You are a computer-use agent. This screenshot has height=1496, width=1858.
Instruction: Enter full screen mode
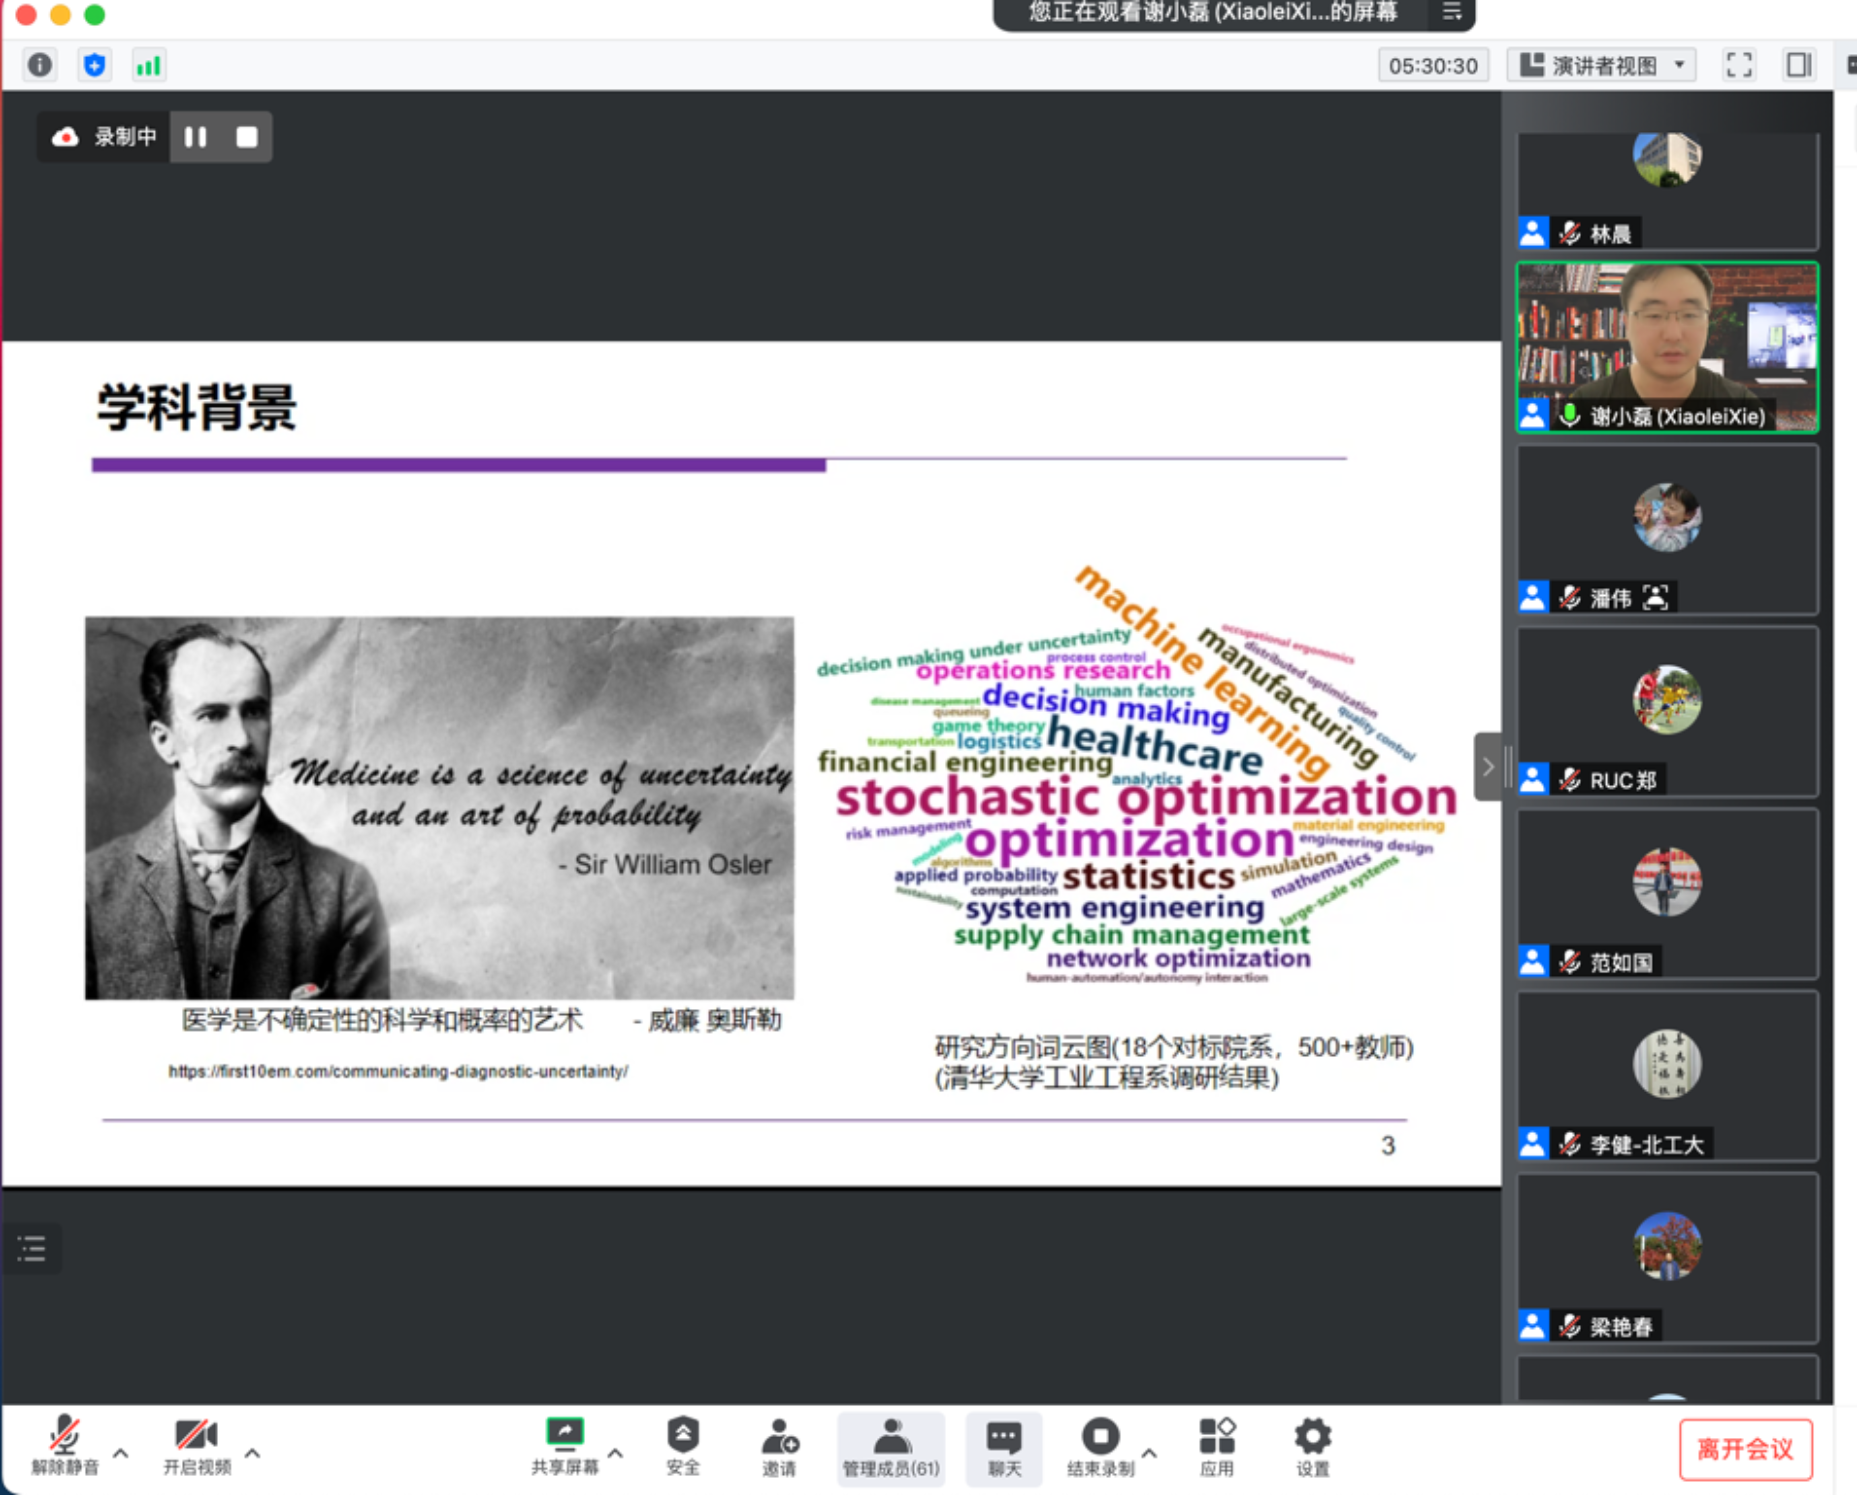coord(1738,65)
